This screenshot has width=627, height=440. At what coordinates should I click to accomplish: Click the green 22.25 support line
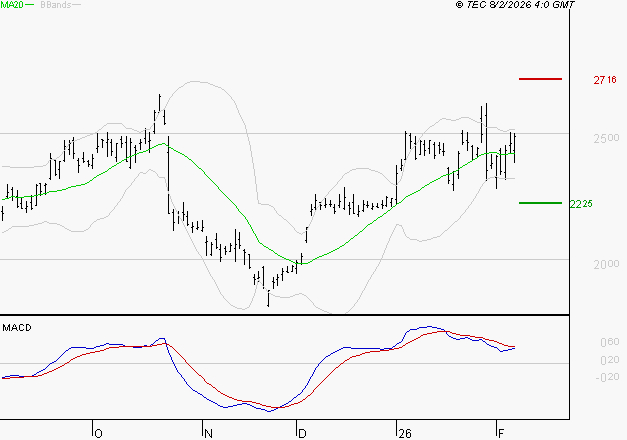(540, 203)
